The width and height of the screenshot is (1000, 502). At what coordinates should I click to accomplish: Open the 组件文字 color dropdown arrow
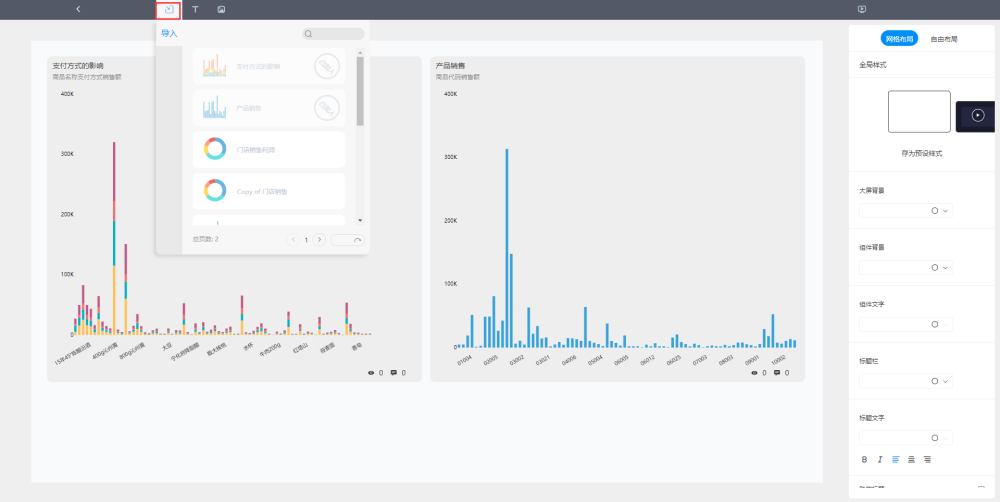click(946, 324)
